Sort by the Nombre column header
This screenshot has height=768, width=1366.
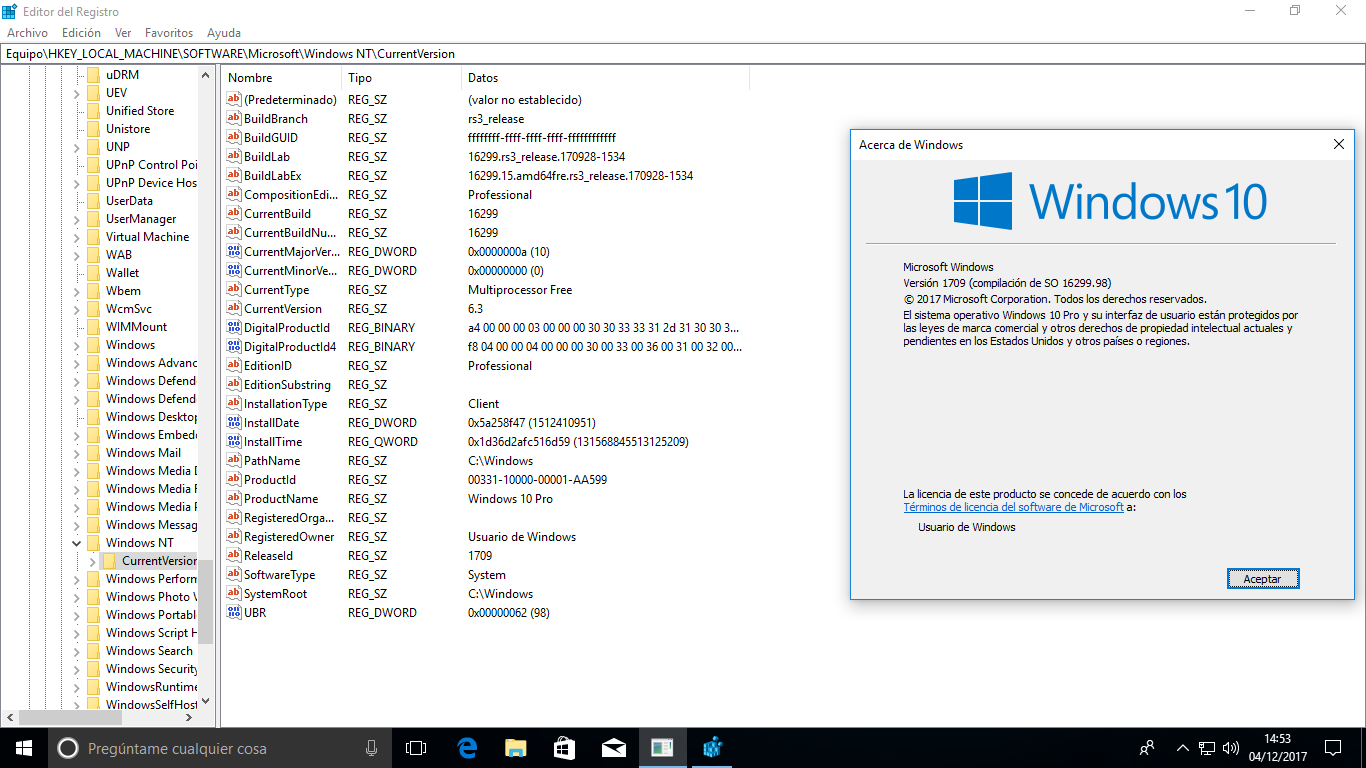pyautogui.click(x=282, y=78)
